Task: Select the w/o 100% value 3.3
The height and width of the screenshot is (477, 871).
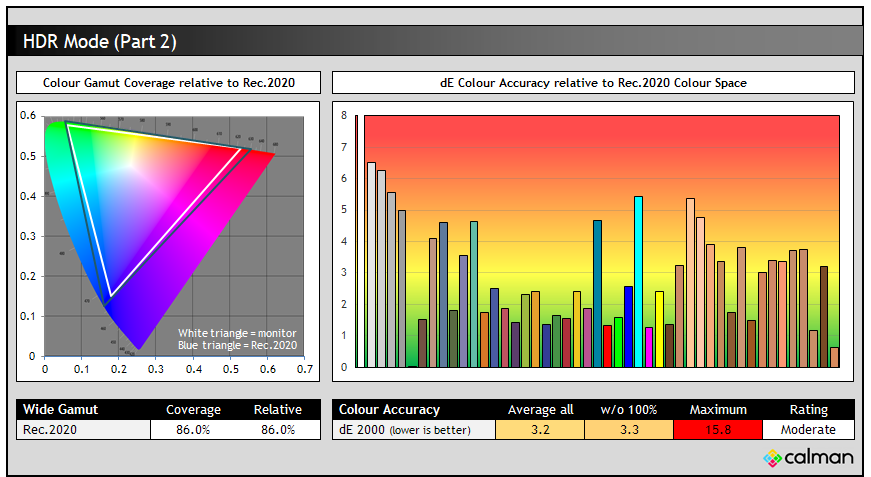Action: tap(629, 429)
